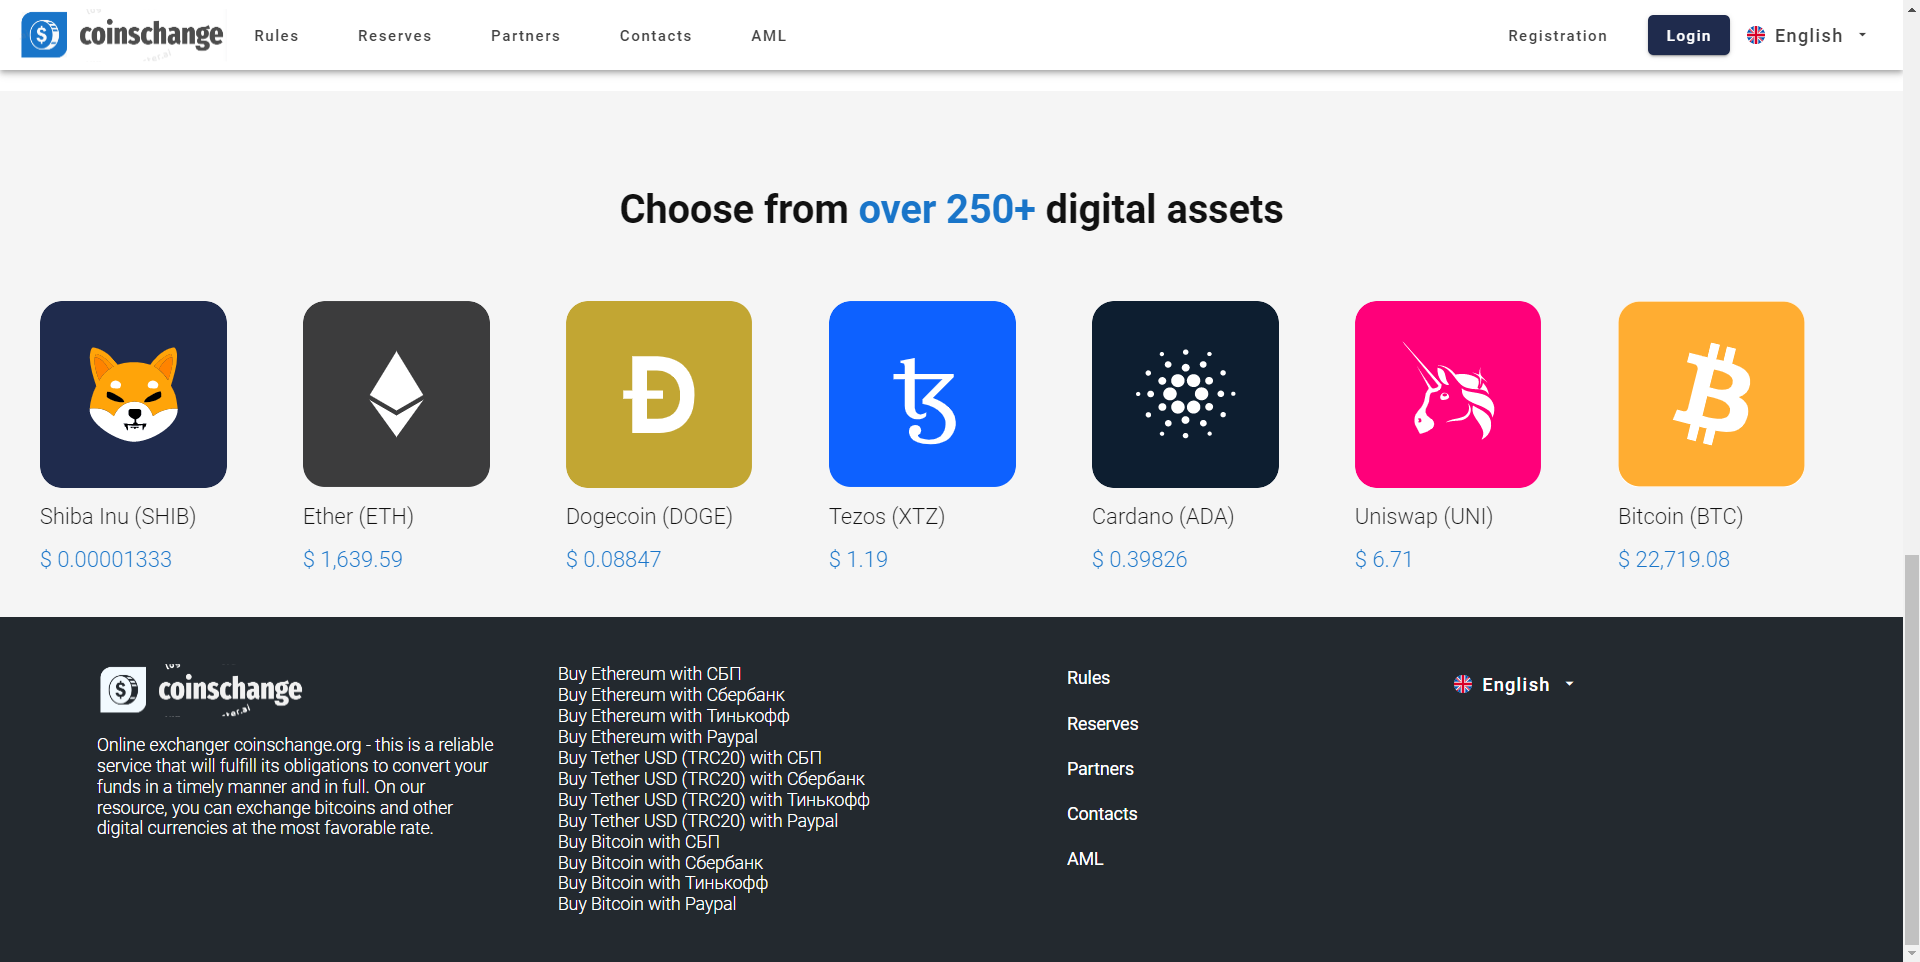
Task: Open the Reserves link in the footer
Action: point(1103,724)
